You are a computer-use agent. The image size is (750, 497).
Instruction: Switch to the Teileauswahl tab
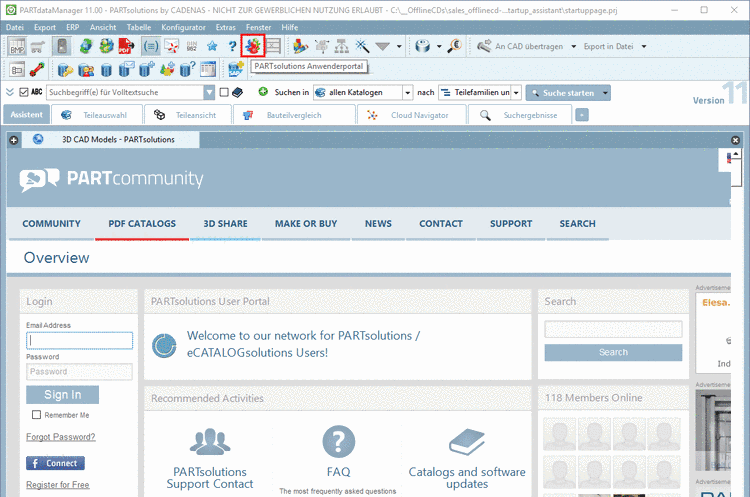(97, 115)
